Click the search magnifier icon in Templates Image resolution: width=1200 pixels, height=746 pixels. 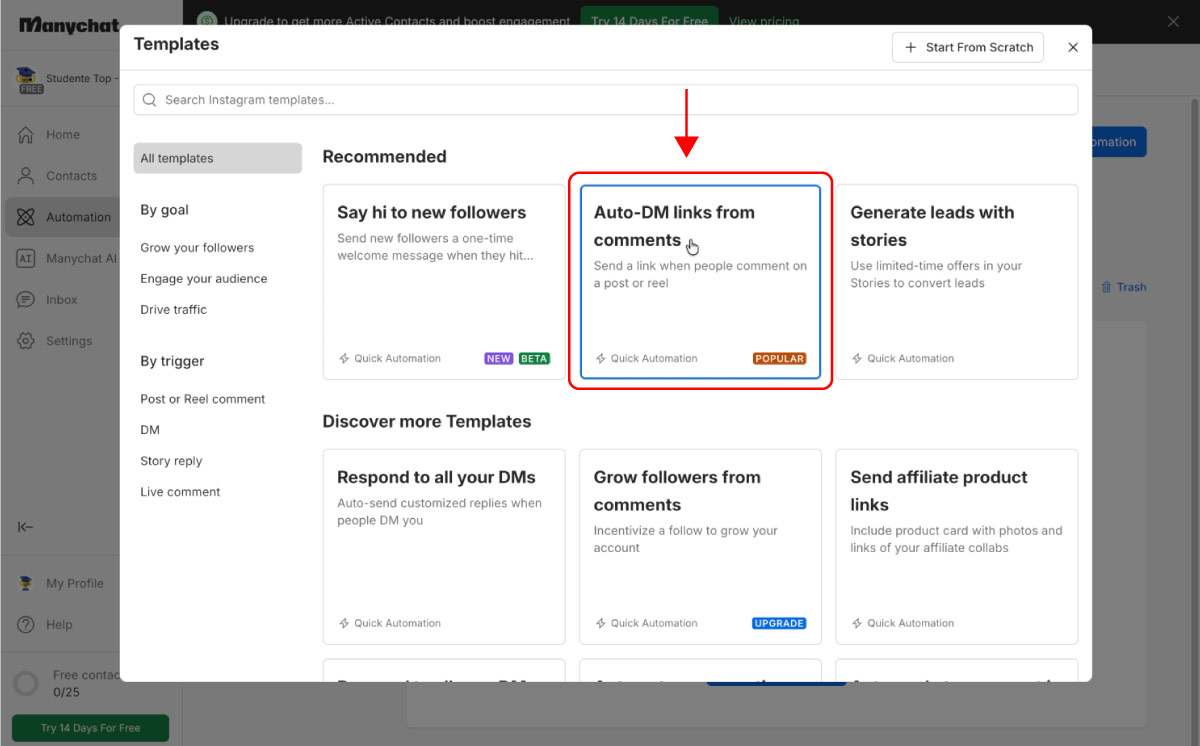[150, 100]
